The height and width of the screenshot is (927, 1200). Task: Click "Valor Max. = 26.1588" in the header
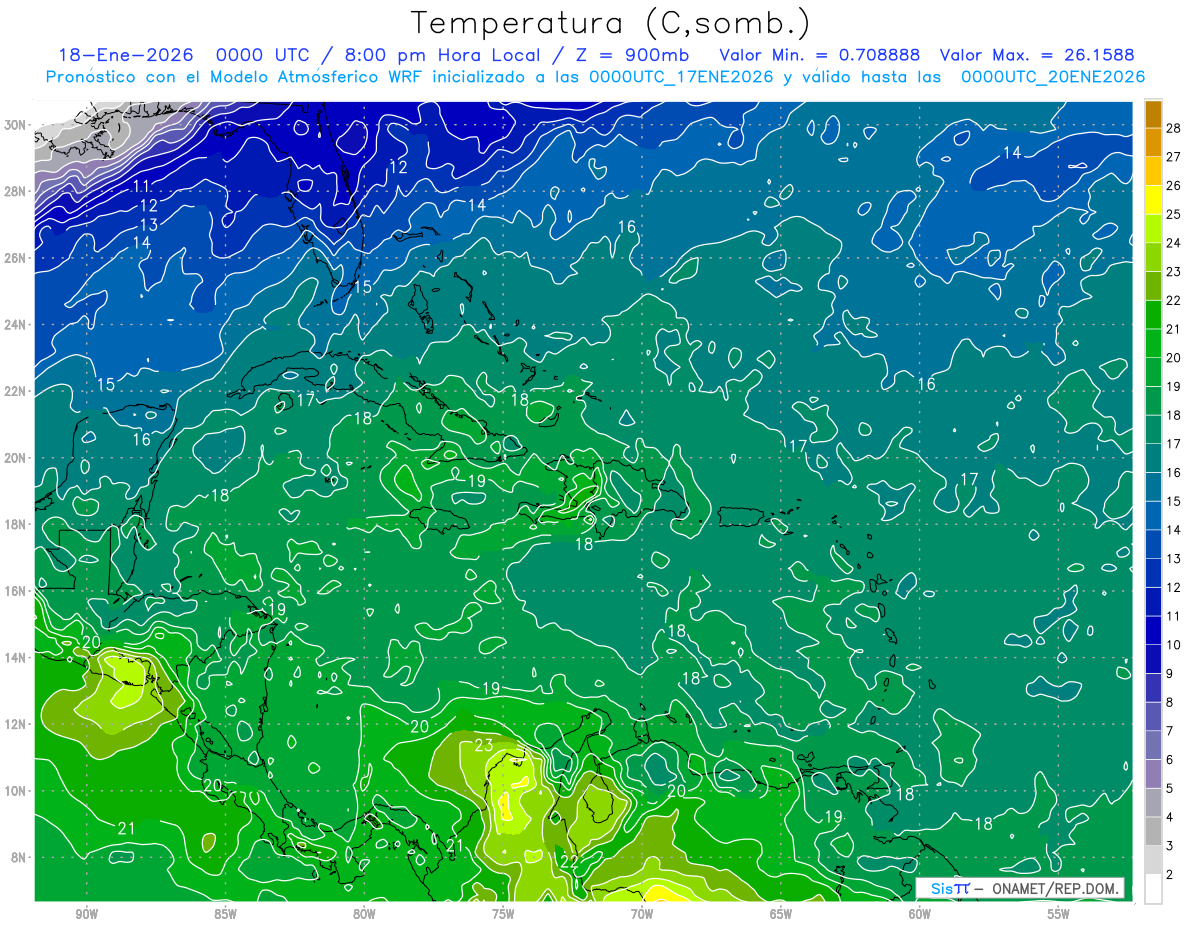[x=1038, y=55]
